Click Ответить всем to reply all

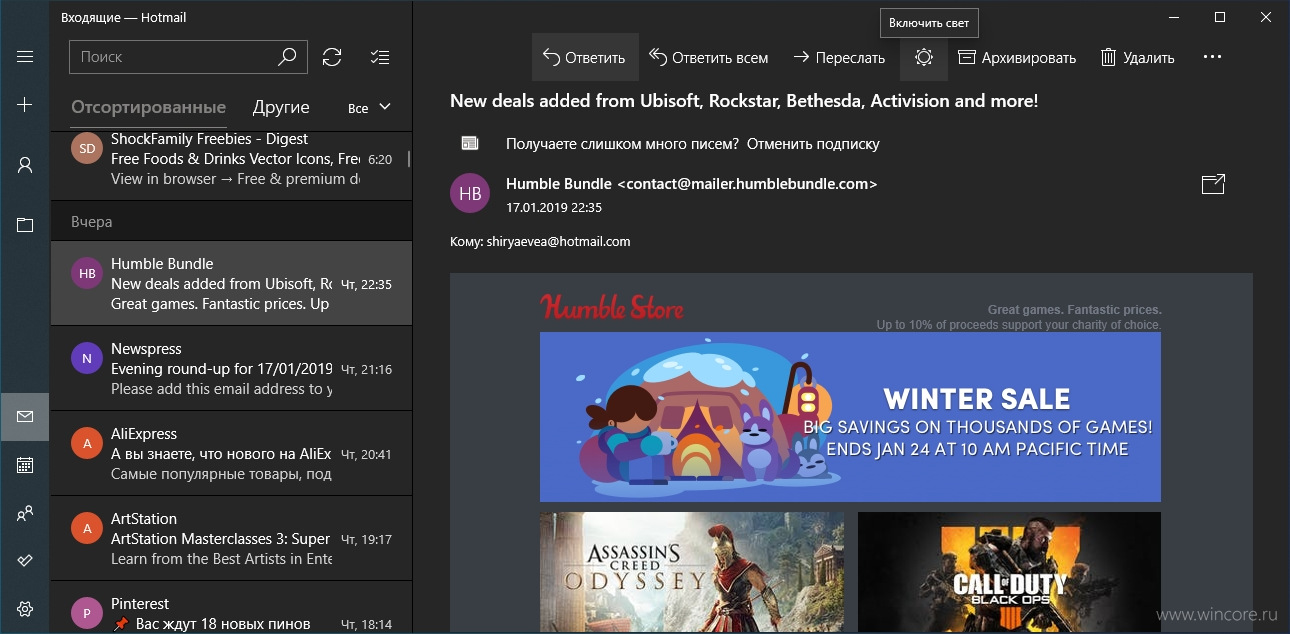[x=709, y=57]
